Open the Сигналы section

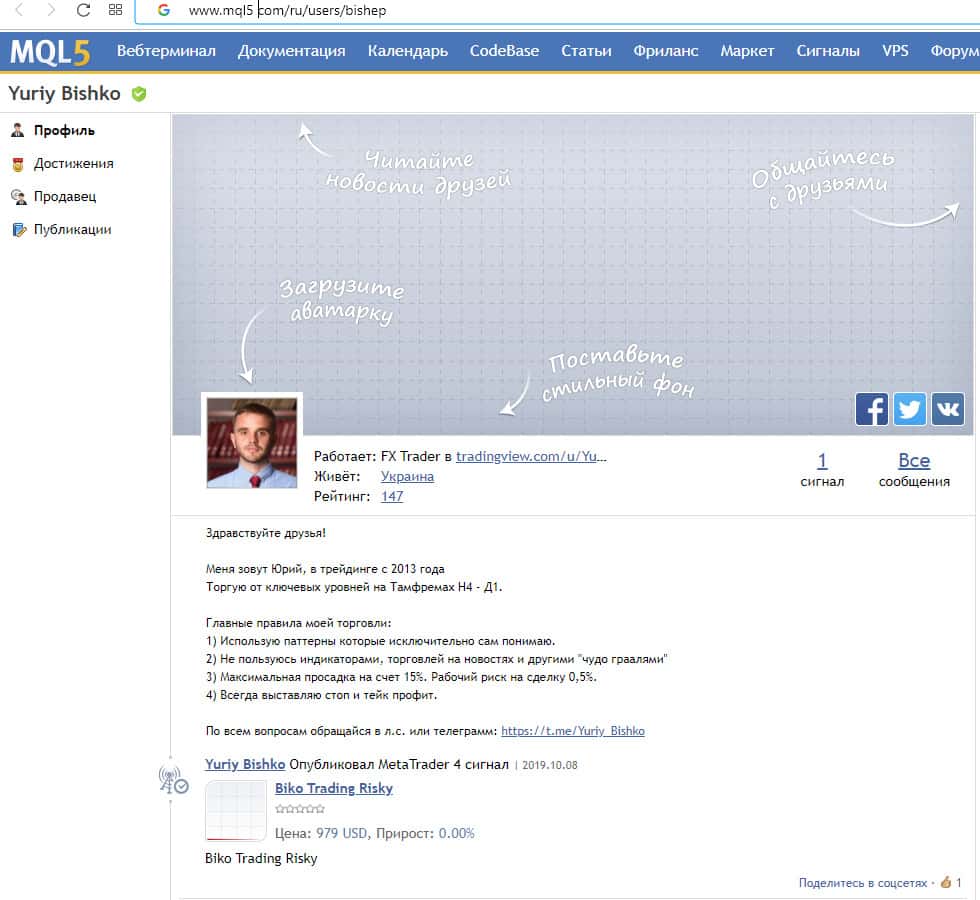[x=828, y=51]
